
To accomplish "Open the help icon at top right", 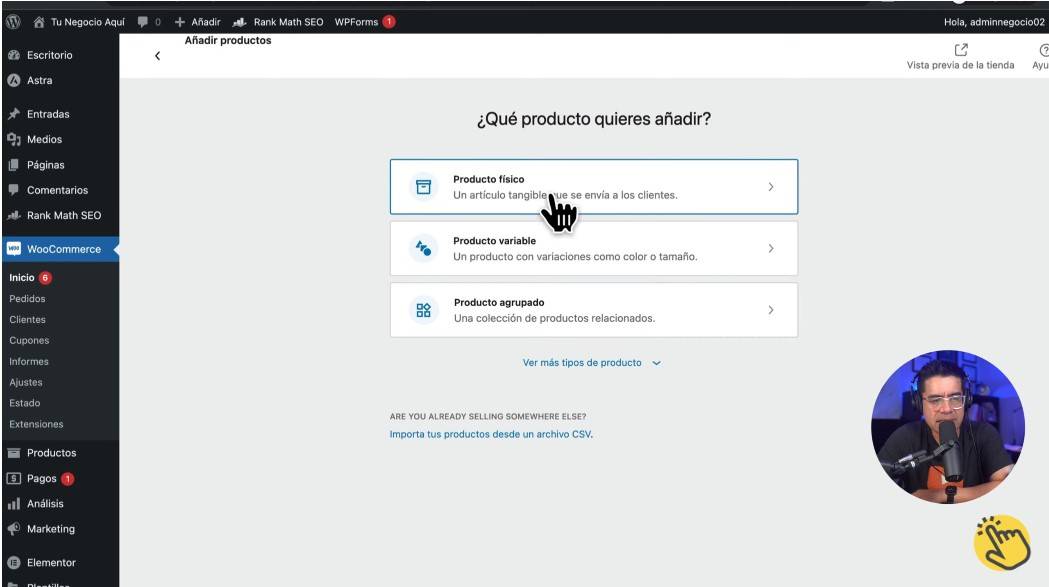I will (1042, 51).
